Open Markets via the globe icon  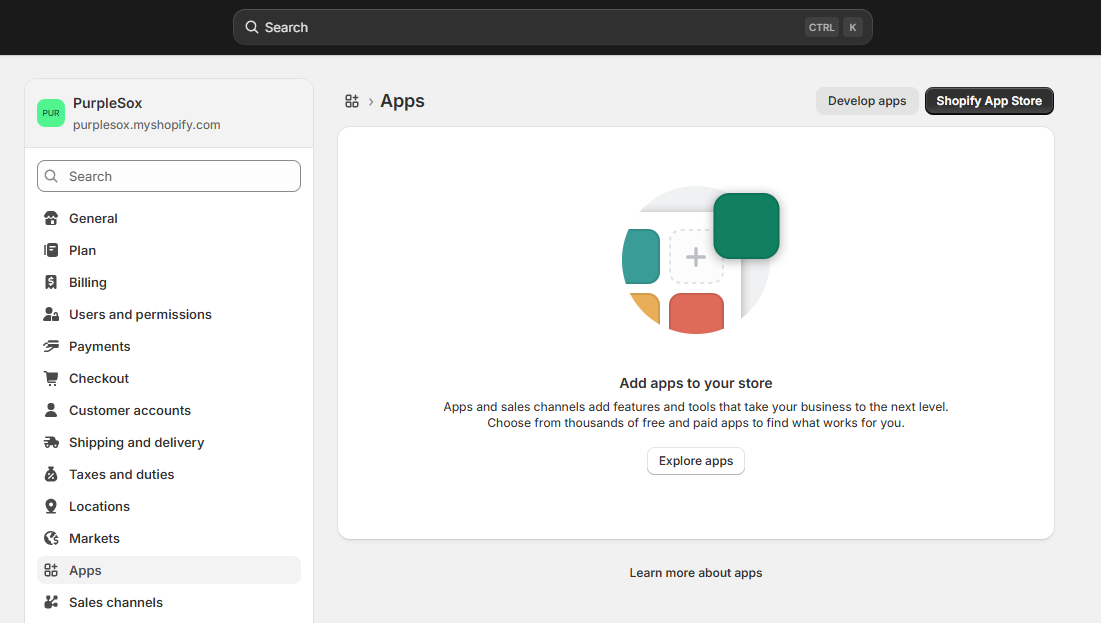pos(51,538)
